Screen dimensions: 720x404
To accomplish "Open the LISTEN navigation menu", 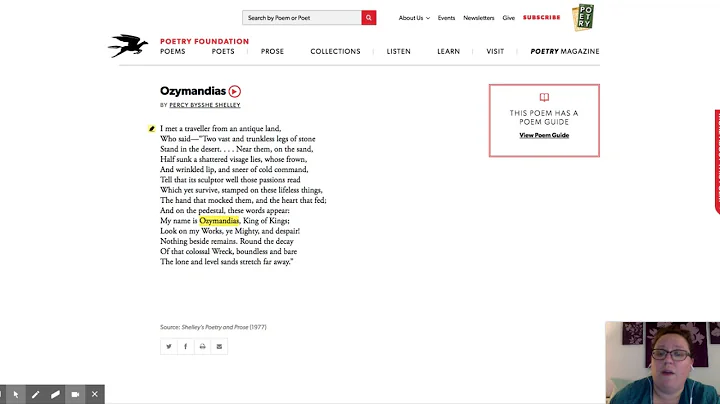I will [x=399, y=51].
